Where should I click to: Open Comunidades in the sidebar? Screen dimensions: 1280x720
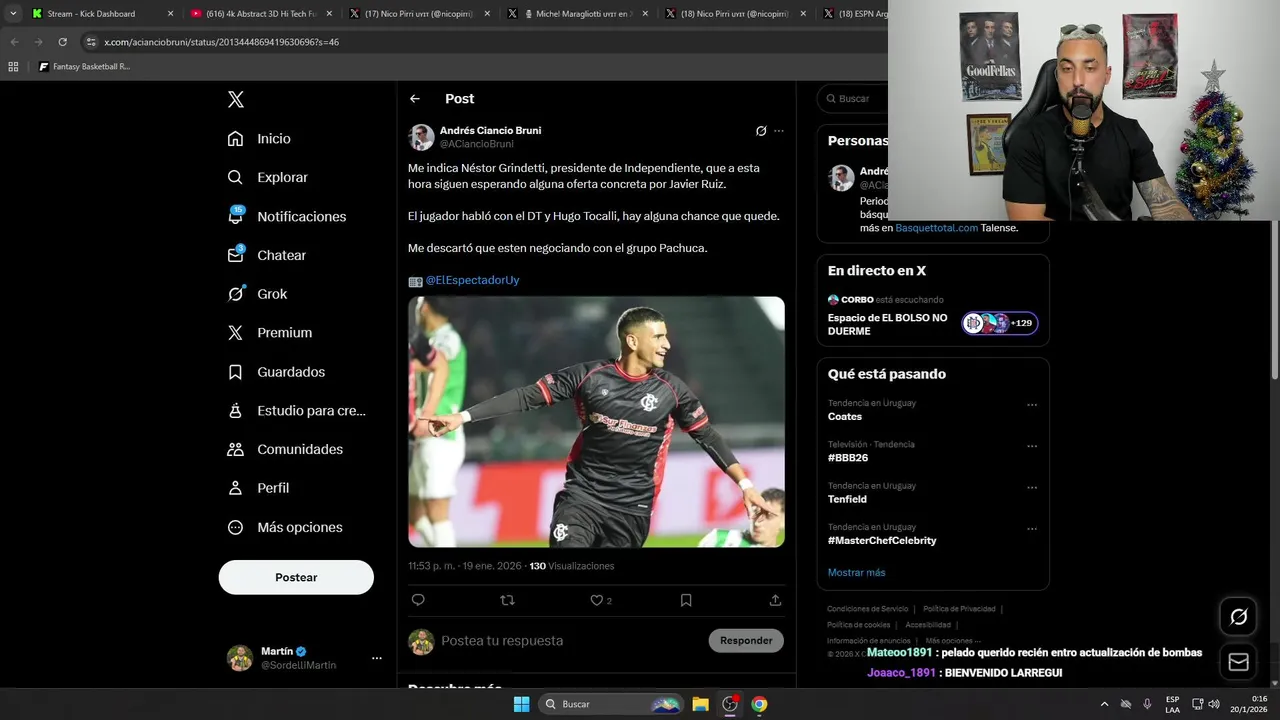[x=285, y=449]
